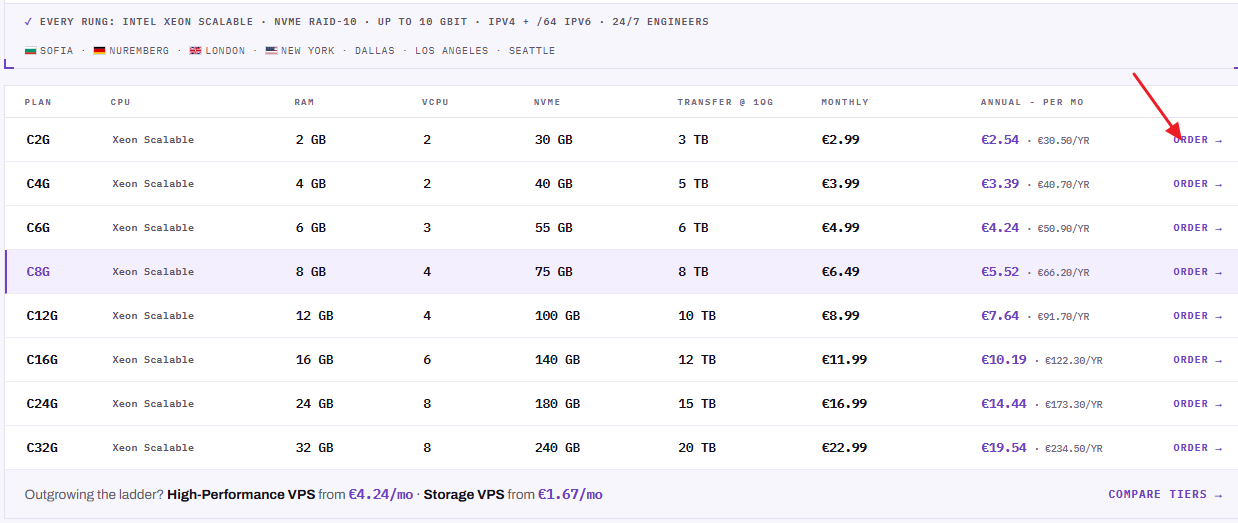1238x523 pixels.
Task: Click the 30 GB NVMe value
Action: pyautogui.click(x=554, y=140)
